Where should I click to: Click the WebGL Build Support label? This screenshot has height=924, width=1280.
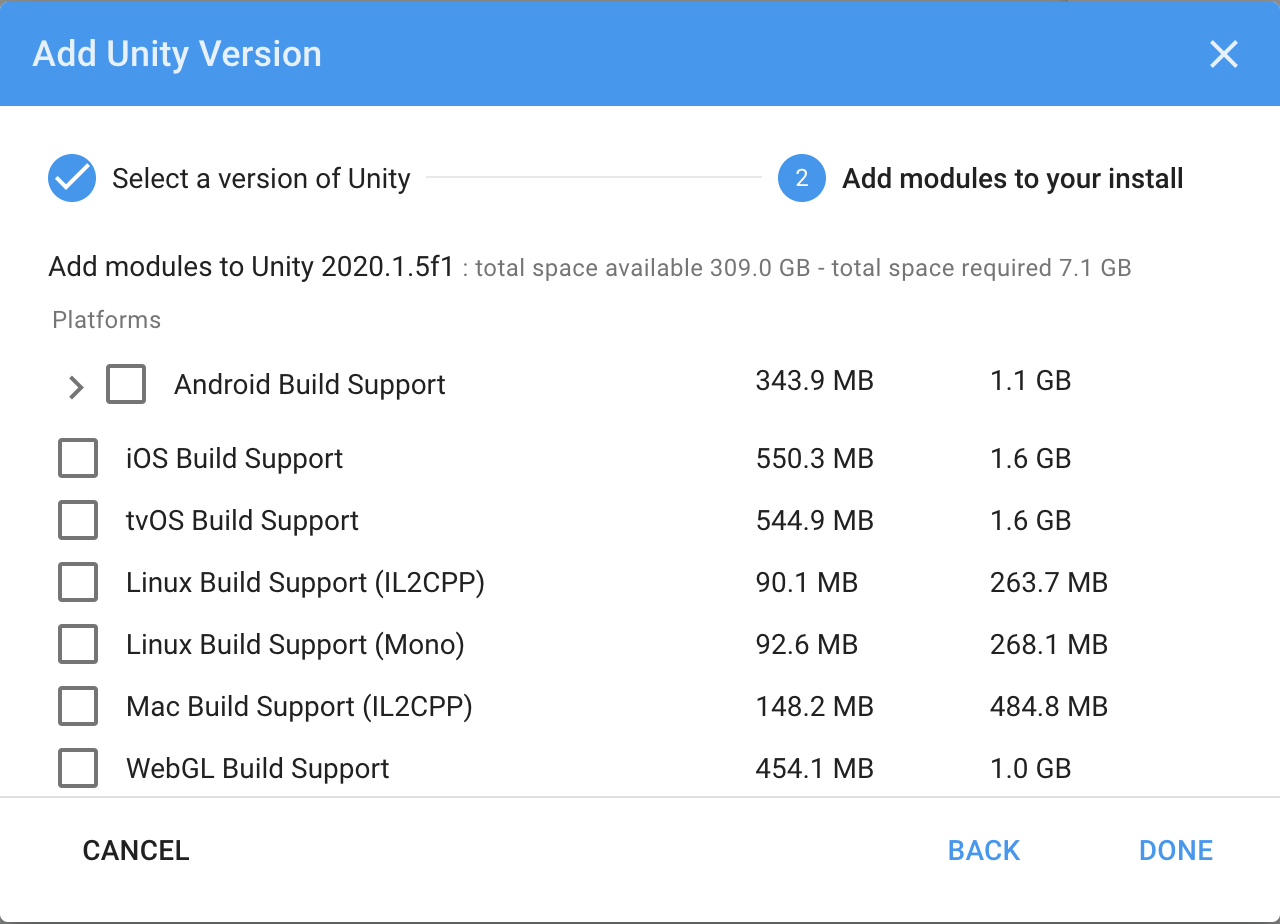click(257, 769)
